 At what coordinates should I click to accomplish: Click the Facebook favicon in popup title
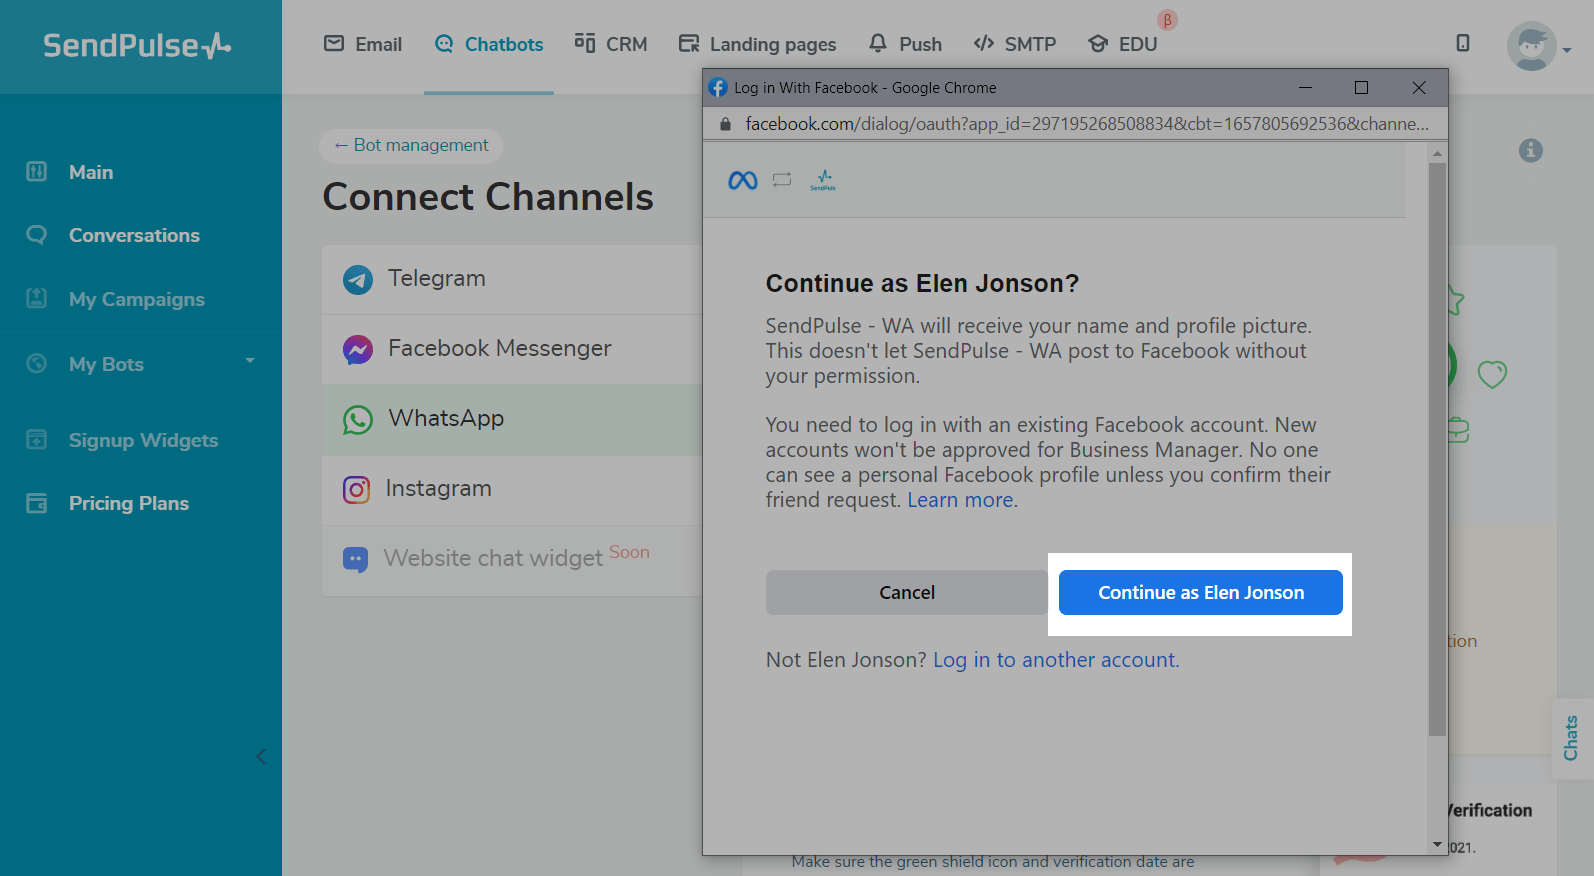[718, 87]
